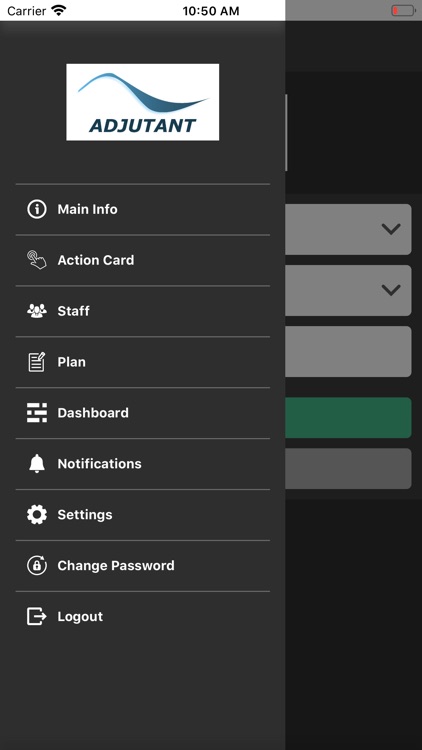422x750 pixels.
Task: Tap the Action Card hand-touch icon
Action: (x=37, y=260)
